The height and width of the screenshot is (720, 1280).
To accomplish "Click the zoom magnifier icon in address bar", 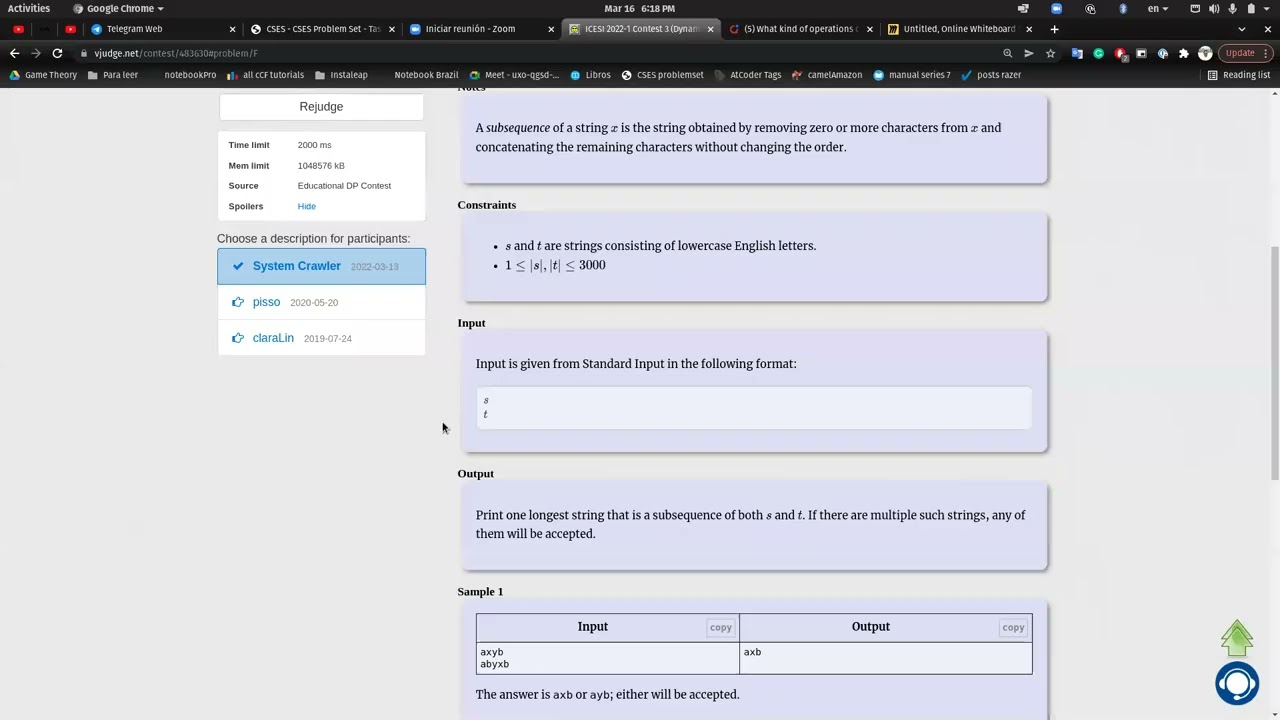I will 1007,53.
